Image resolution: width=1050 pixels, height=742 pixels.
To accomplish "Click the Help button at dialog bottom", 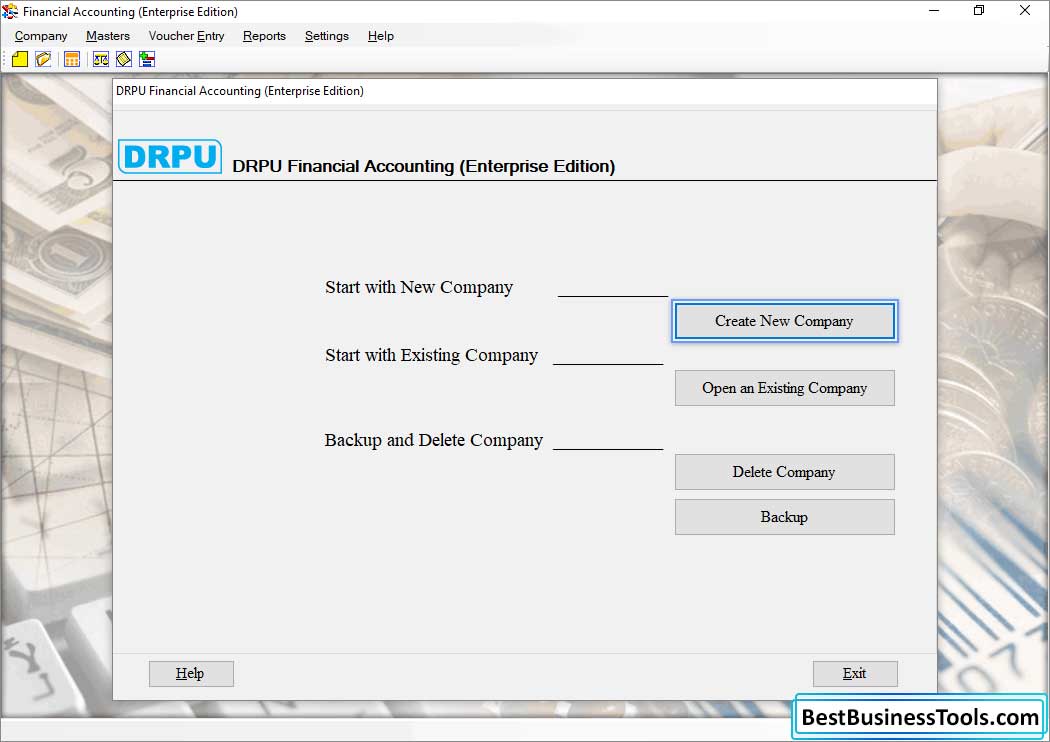I will click(x=191, y=674).
